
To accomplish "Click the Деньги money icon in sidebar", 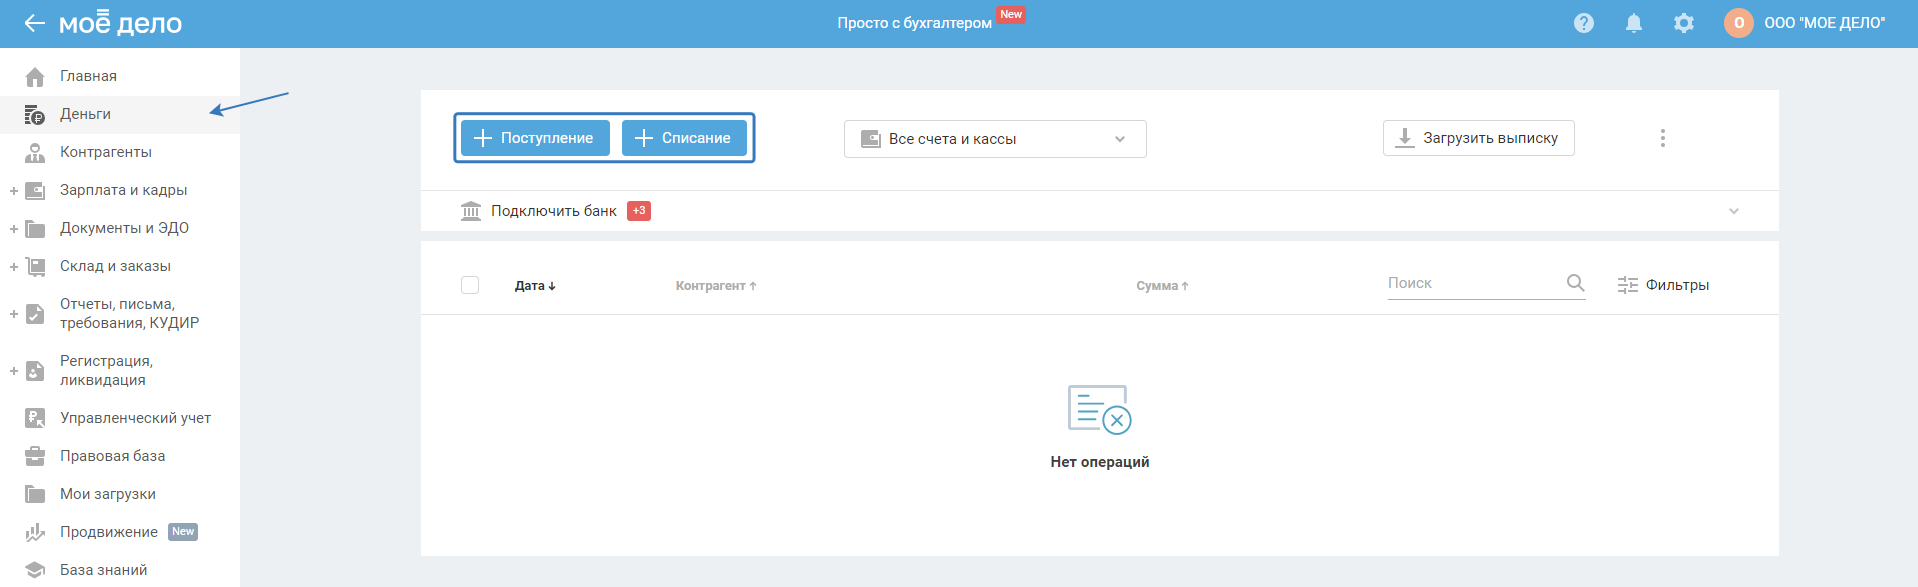I will click(x=35, y=115).
